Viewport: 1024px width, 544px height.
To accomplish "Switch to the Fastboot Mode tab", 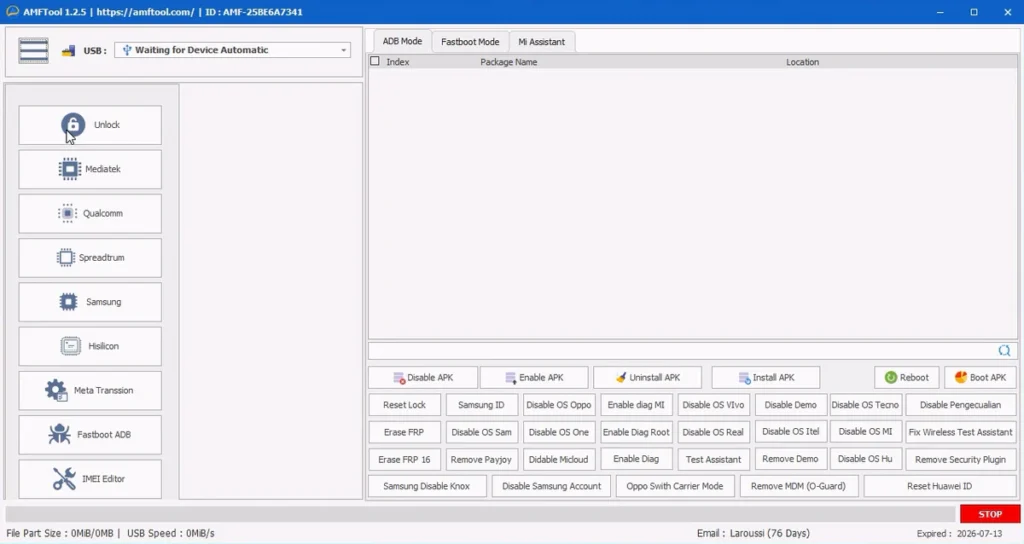I will point(470,42).
